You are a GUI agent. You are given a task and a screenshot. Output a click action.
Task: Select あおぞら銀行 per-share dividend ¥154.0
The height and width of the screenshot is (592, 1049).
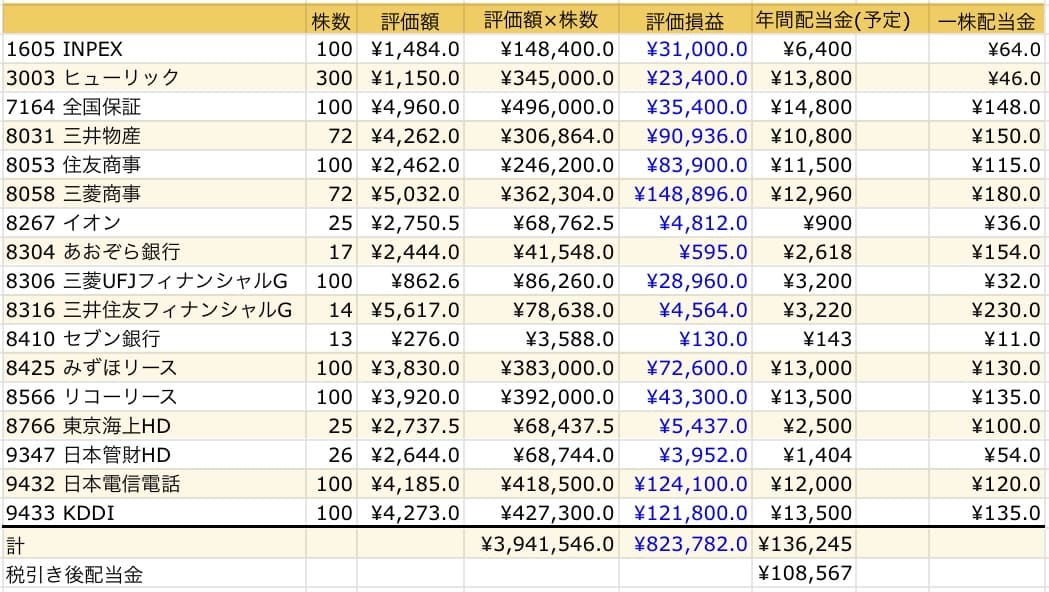tap(987, 252)
